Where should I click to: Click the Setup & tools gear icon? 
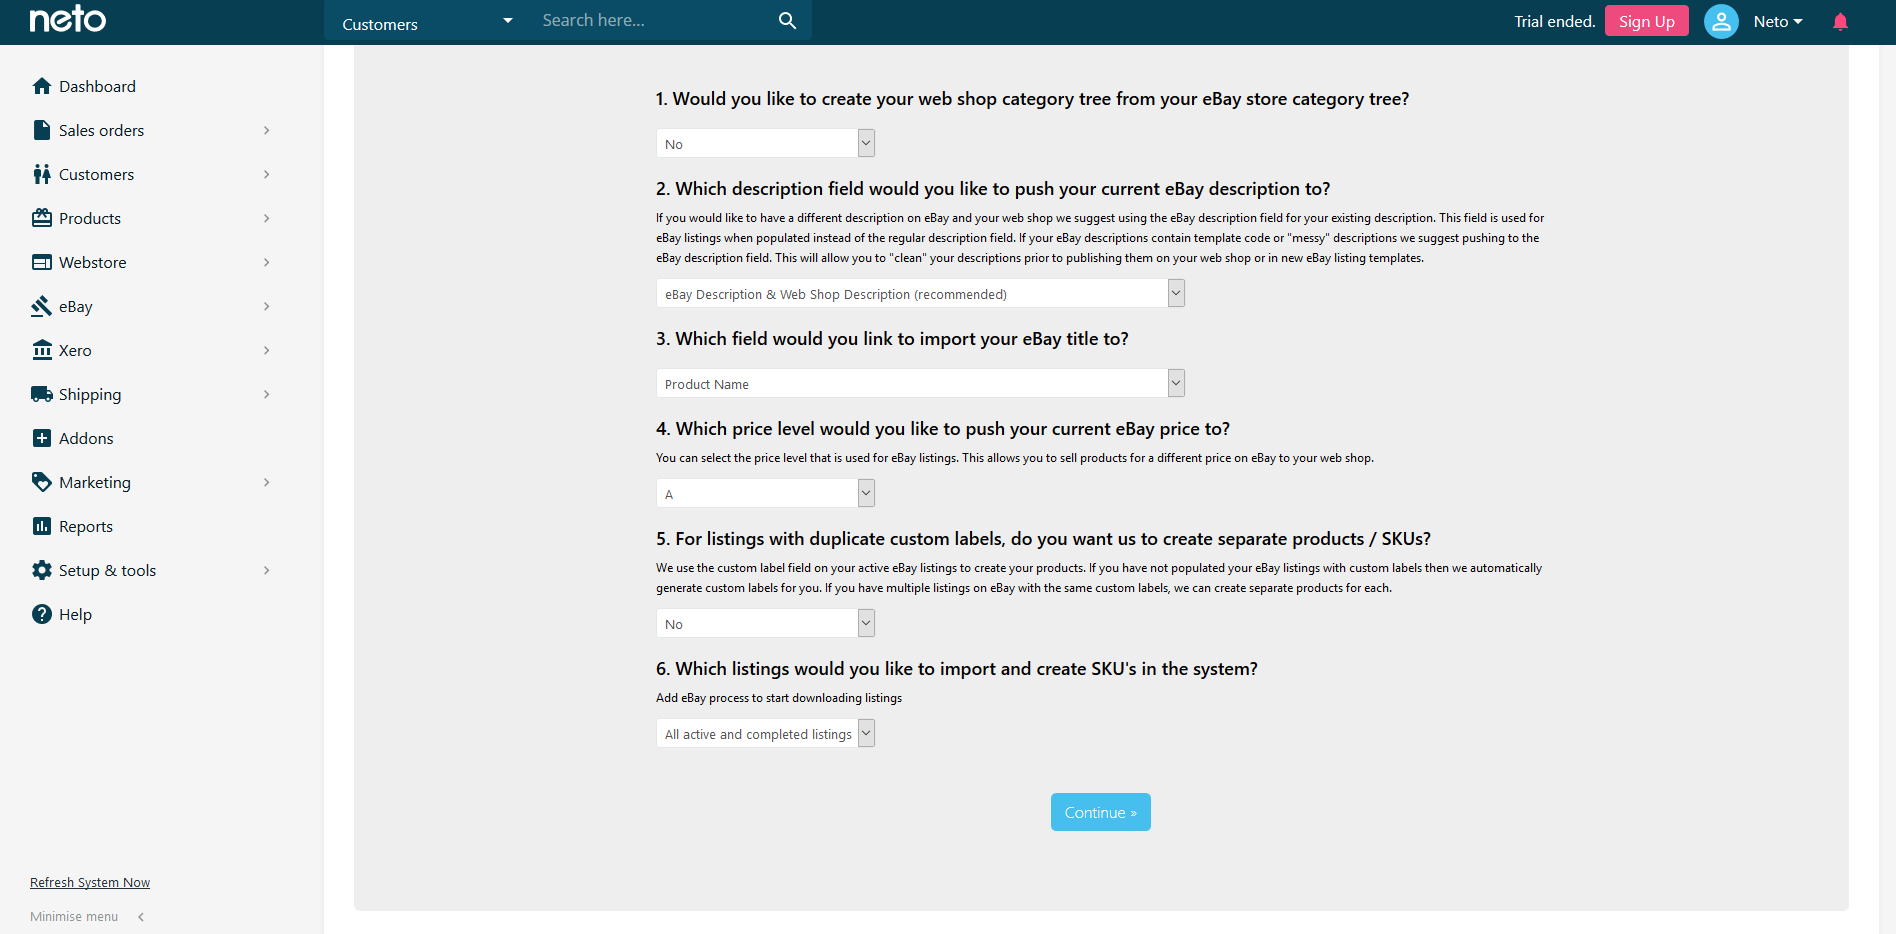(x=42, y=570)
